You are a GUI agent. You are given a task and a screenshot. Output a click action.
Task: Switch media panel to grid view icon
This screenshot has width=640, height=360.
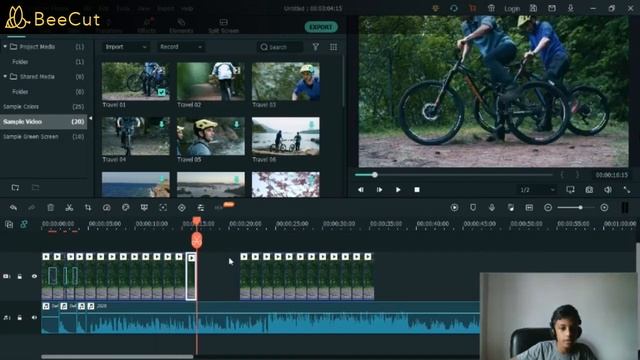[x=333, y=47]
